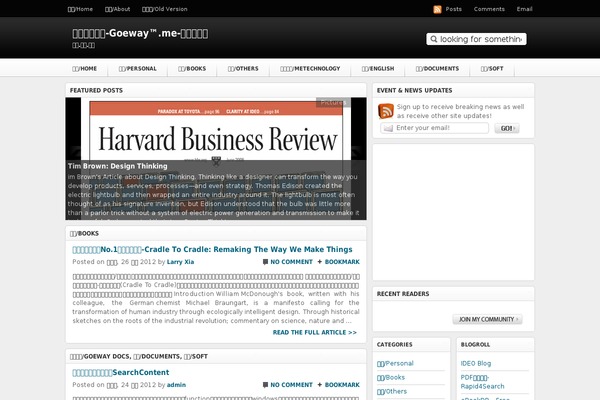Click BOOKMARK on Cradle To Cradle post
The width and height of the screenshot is (600, 400).
[x=342, y=262]
